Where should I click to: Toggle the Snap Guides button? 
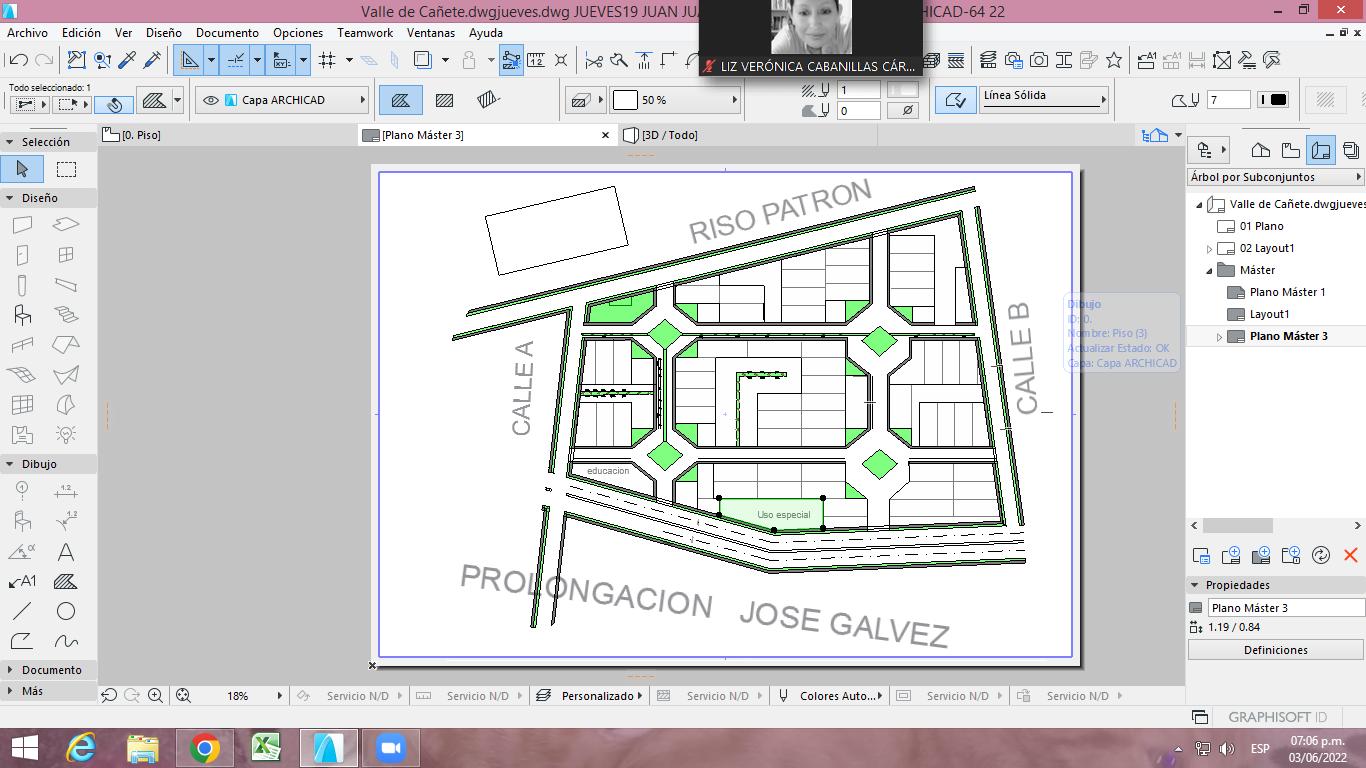click(x=236, y=60)
